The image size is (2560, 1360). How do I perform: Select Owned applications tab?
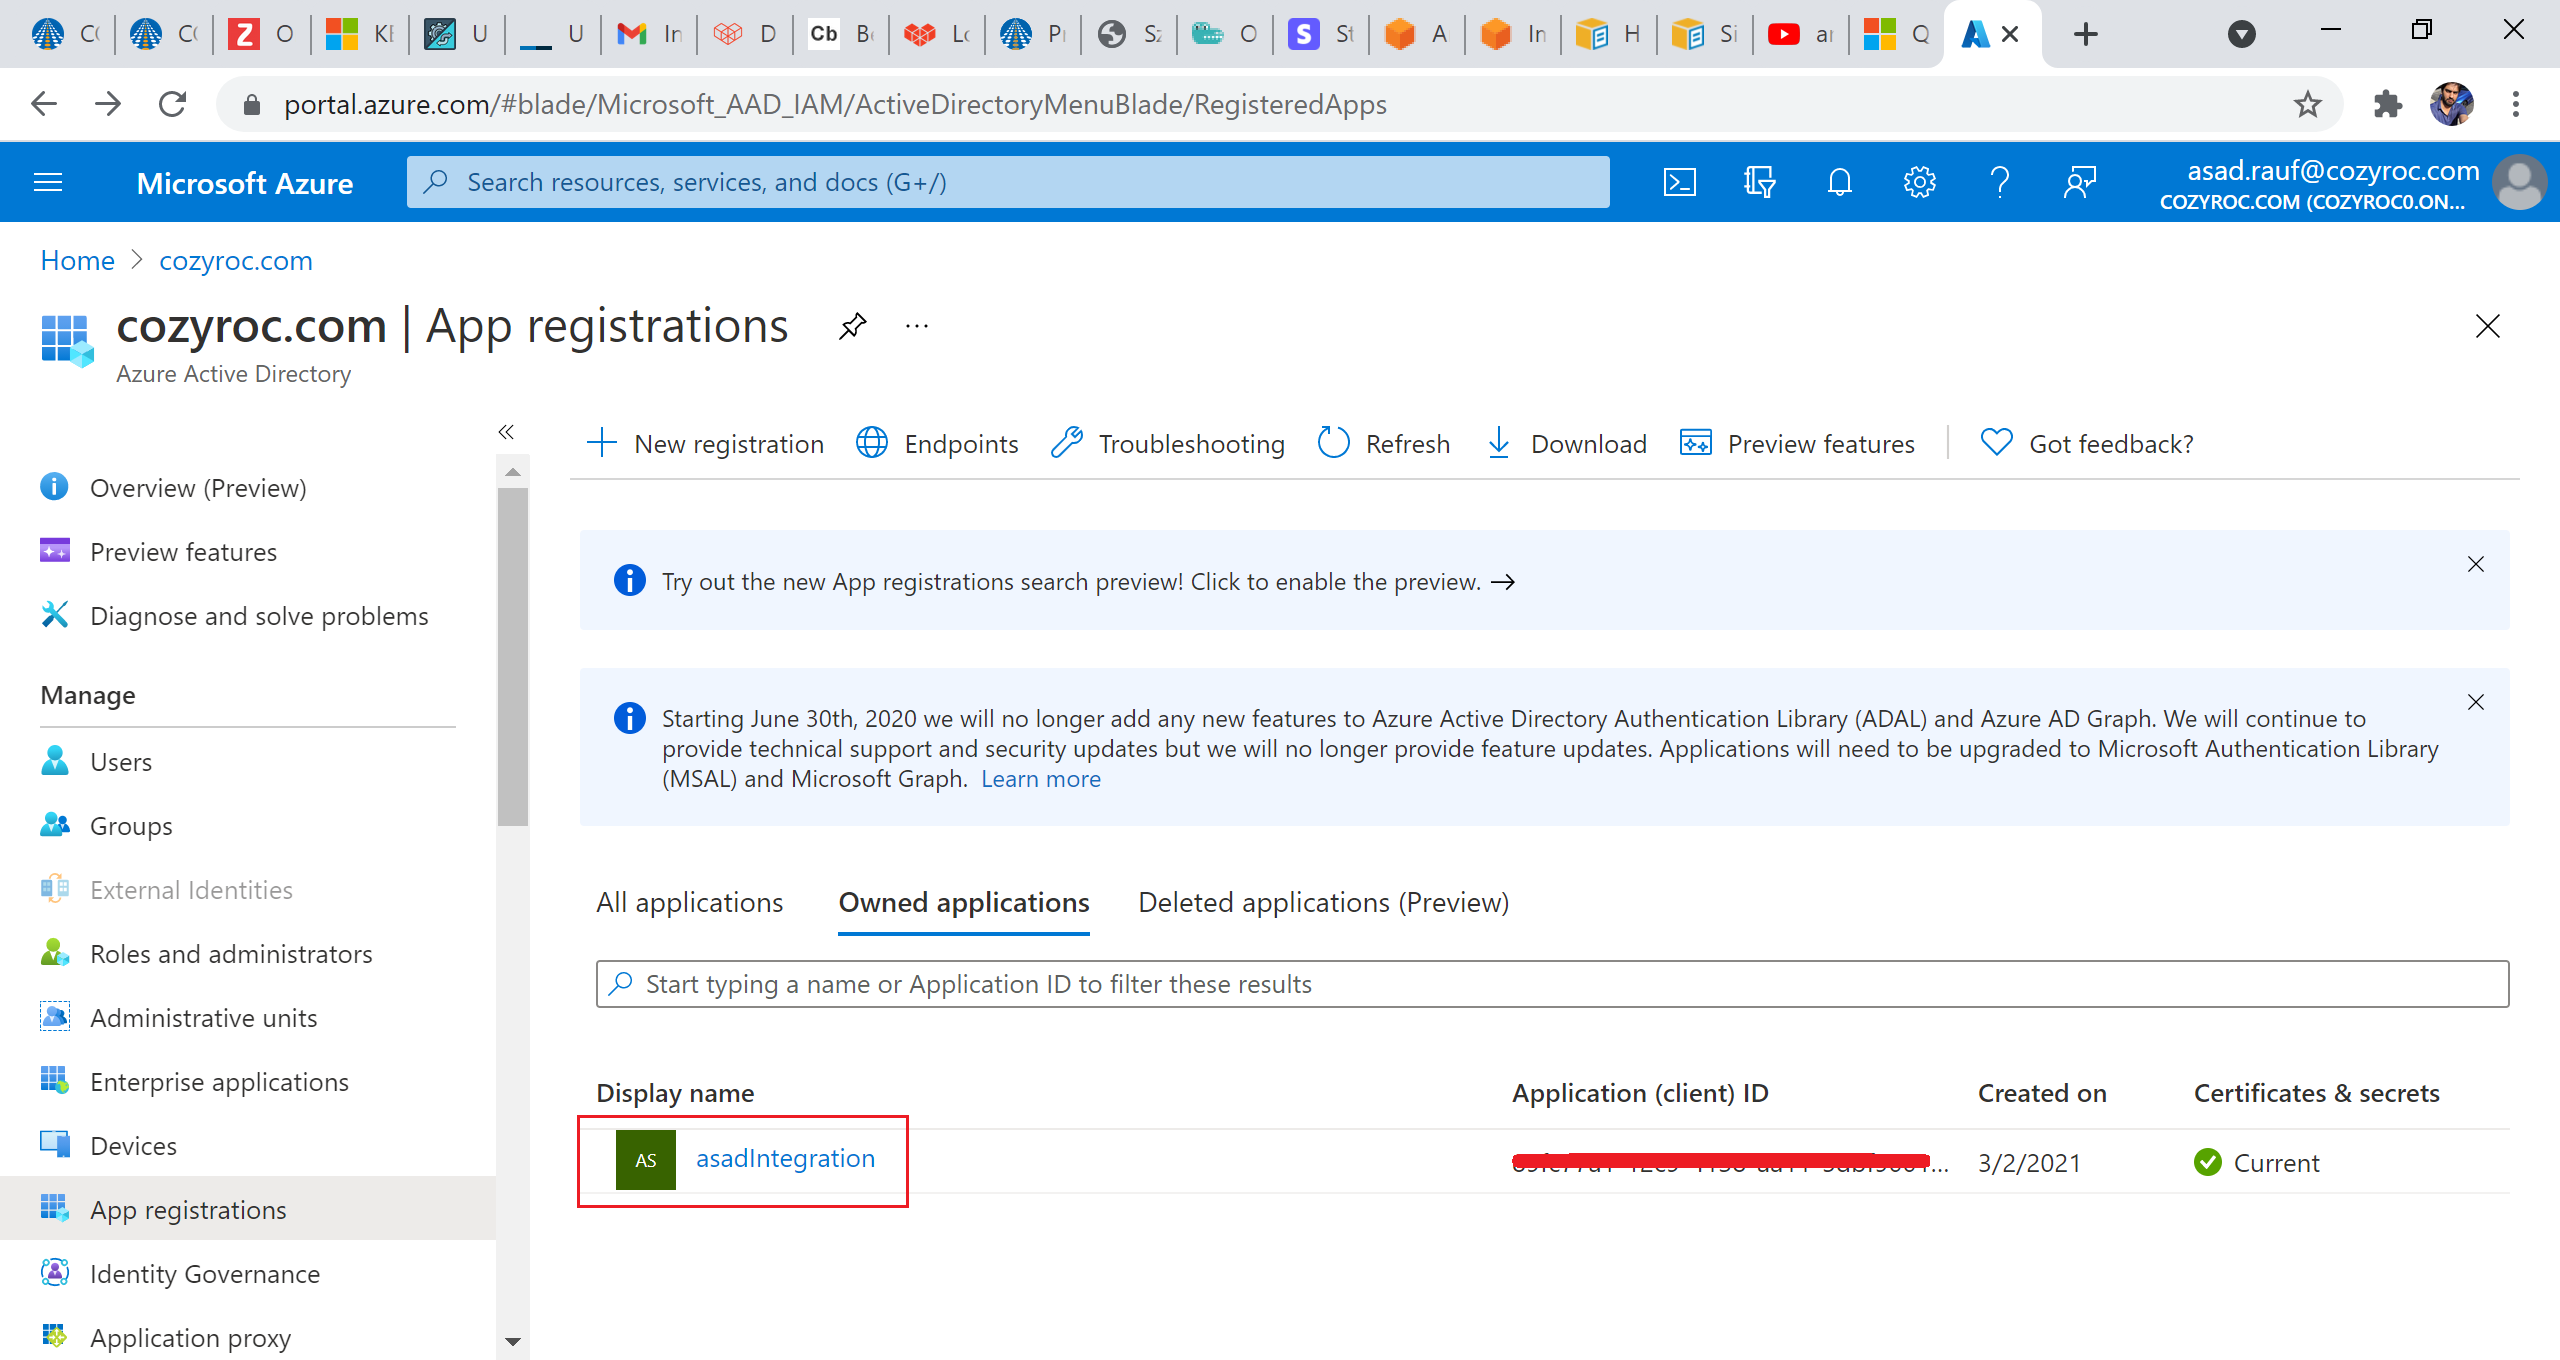[963, 902]
